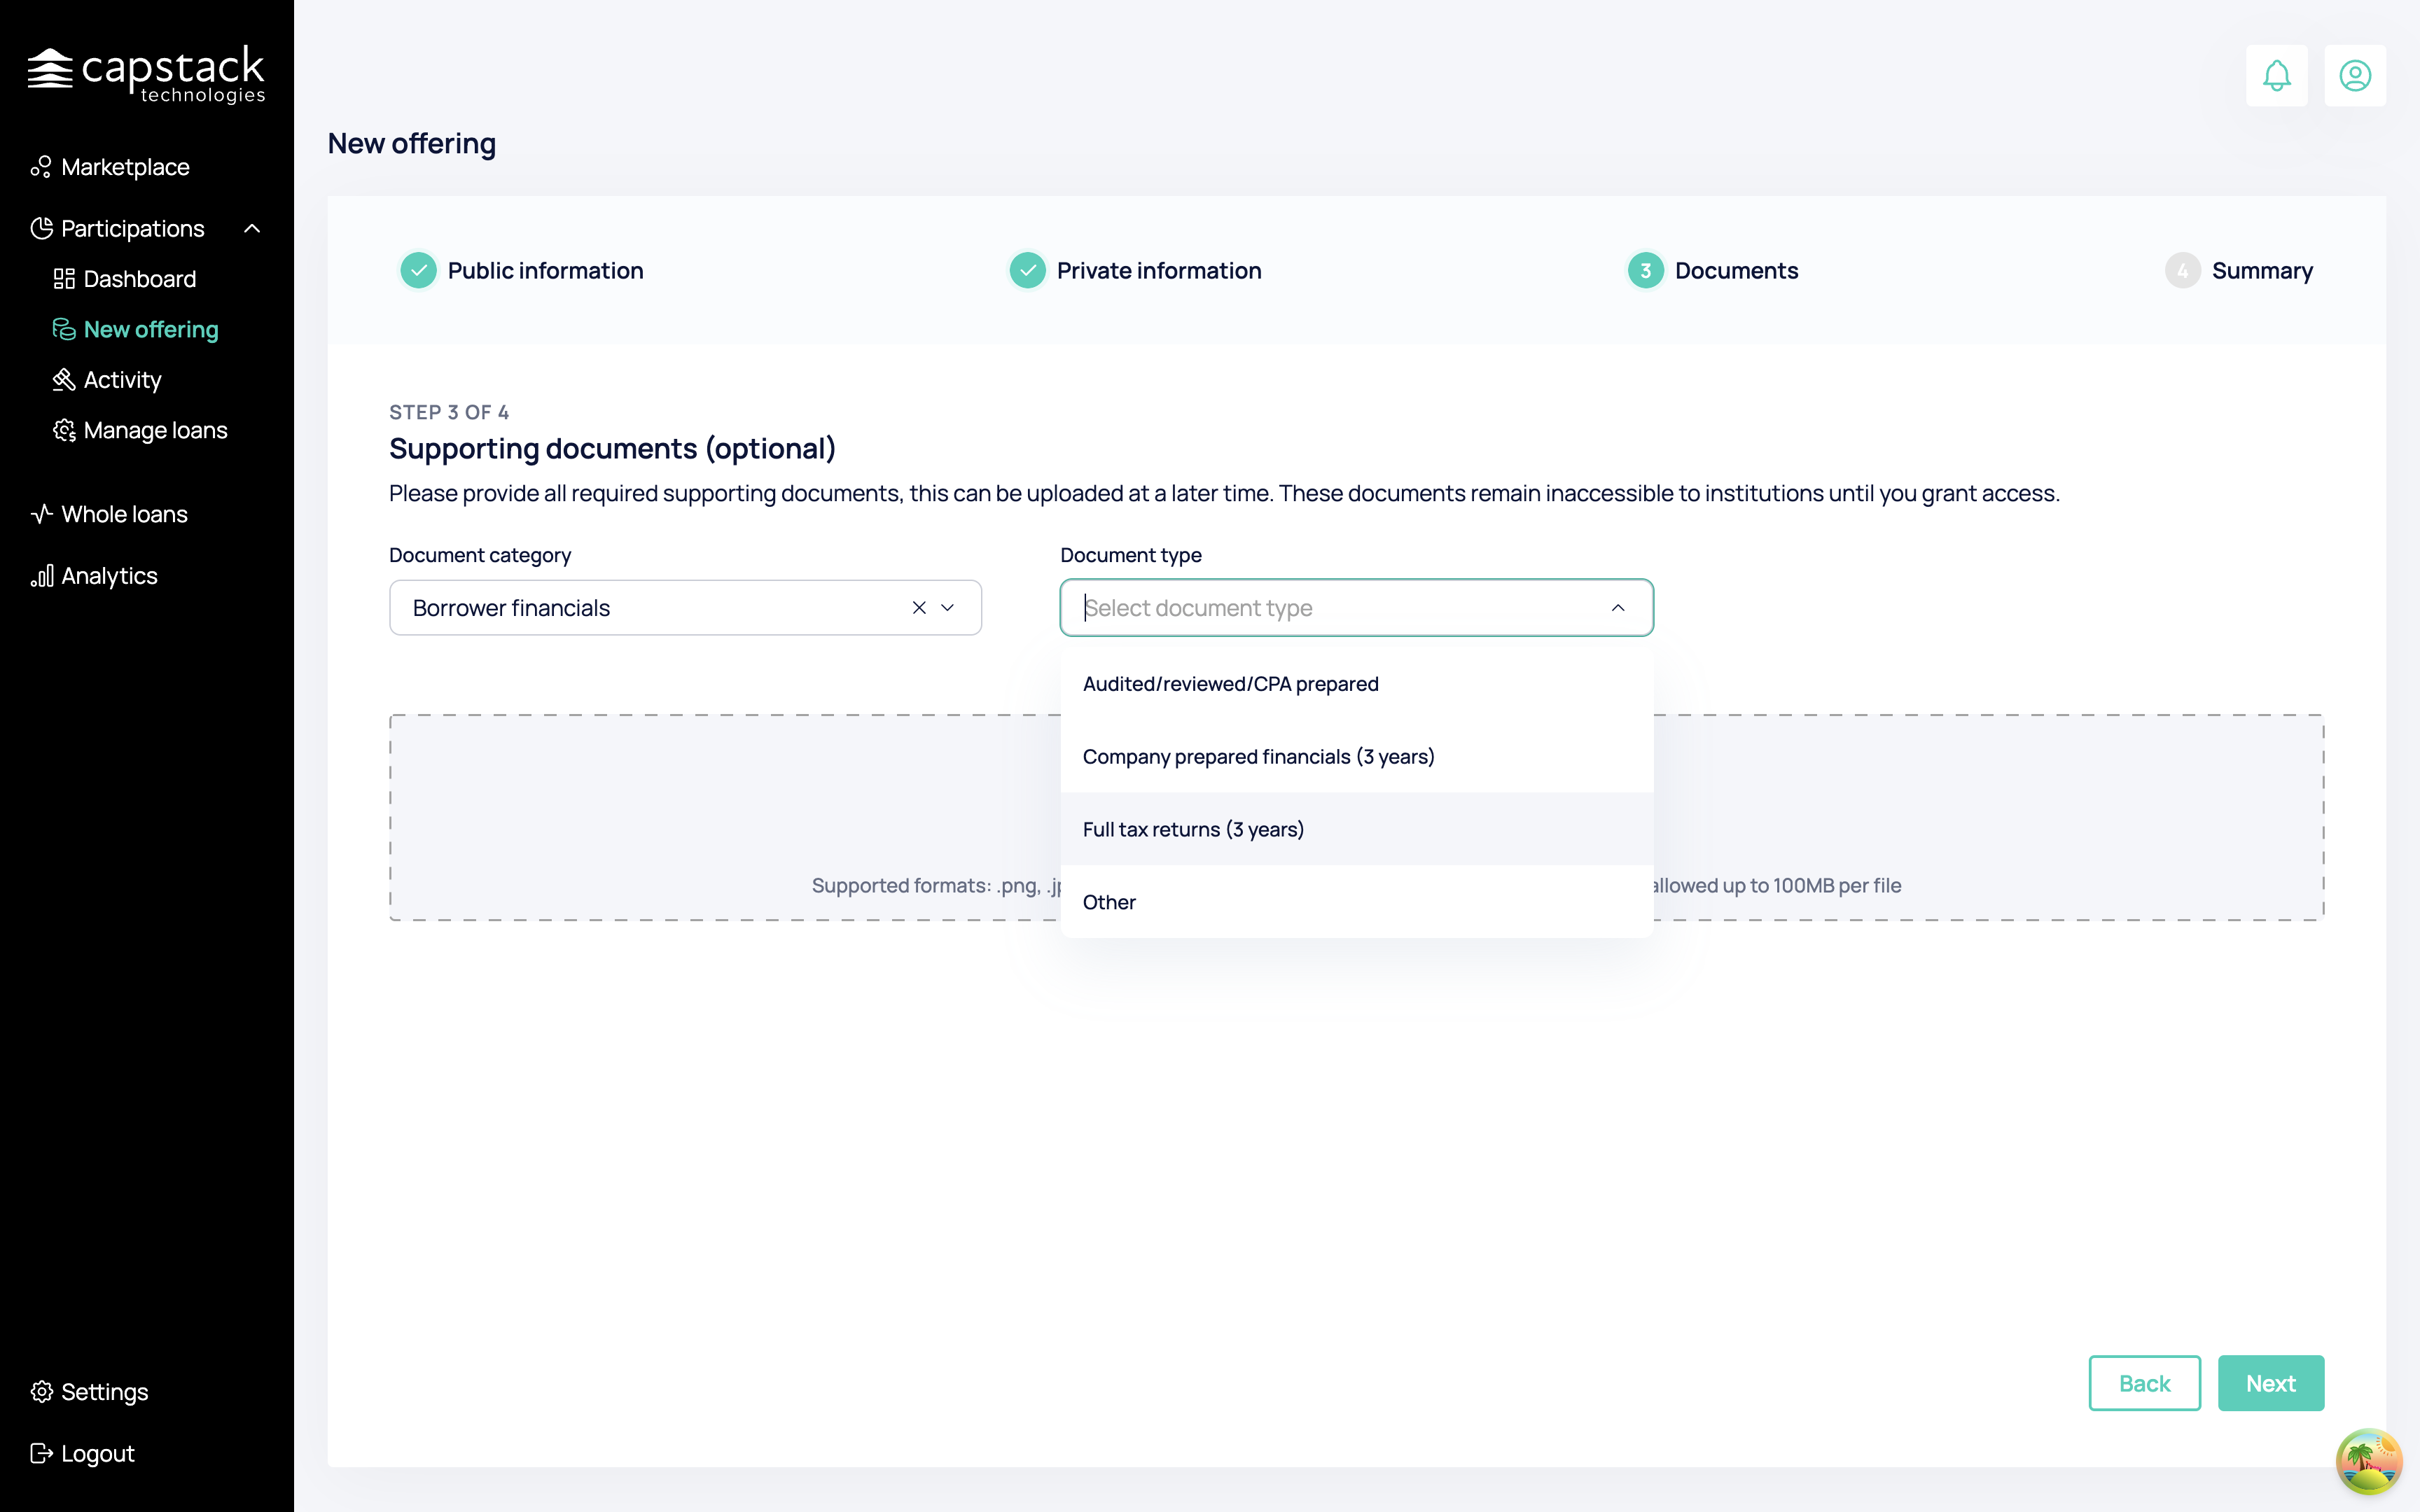The height and width of the screenshot is (1512, 2420).
Task: Click the Settings gear icon
Action: pos(41,1392)
